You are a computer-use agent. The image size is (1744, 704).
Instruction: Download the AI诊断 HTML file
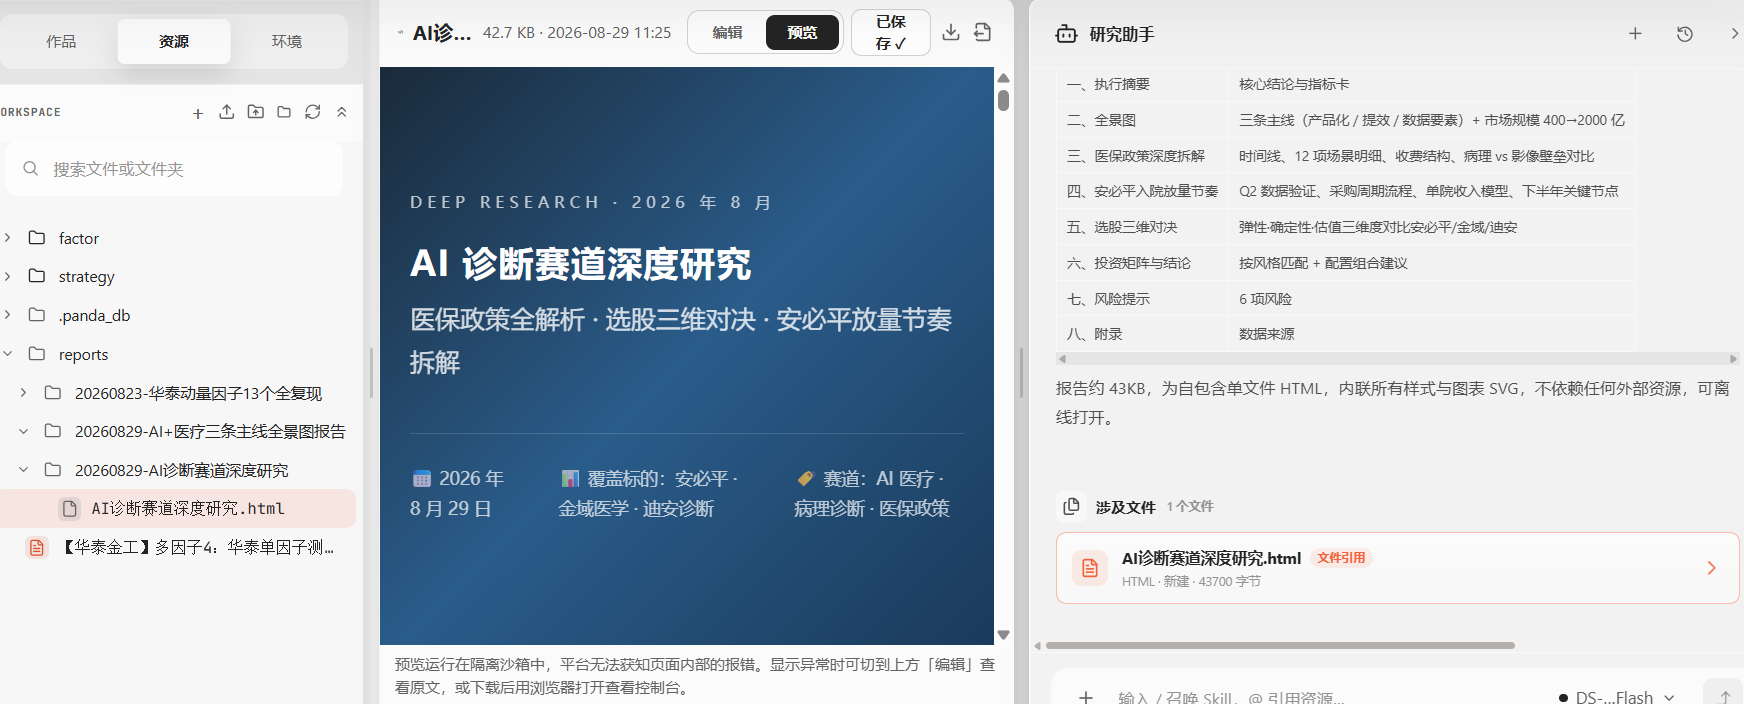(951, 32)
